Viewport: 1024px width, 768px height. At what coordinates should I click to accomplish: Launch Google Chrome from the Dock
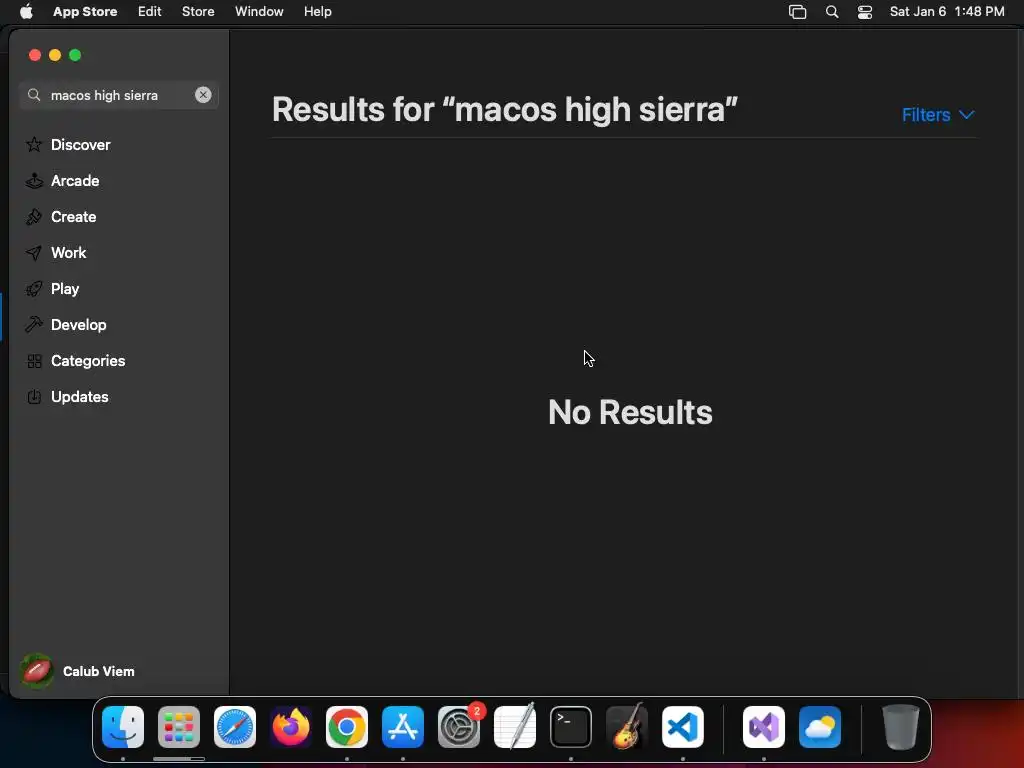[347, 727]
